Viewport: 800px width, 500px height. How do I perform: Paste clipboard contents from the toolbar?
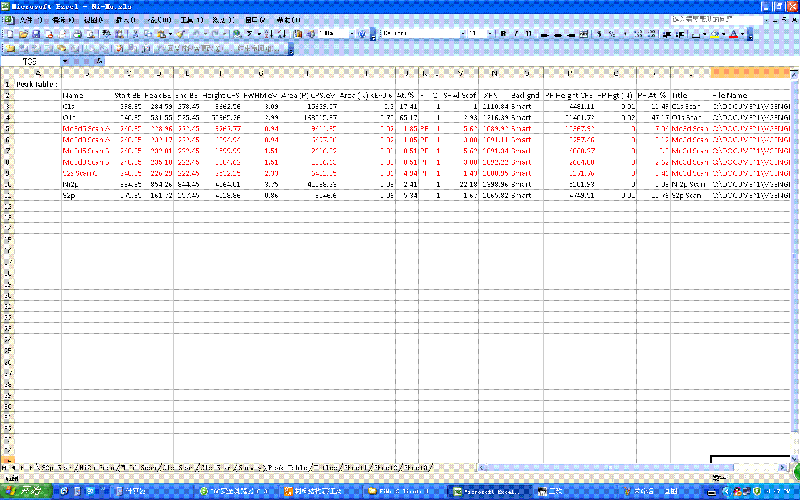(161, 34)
